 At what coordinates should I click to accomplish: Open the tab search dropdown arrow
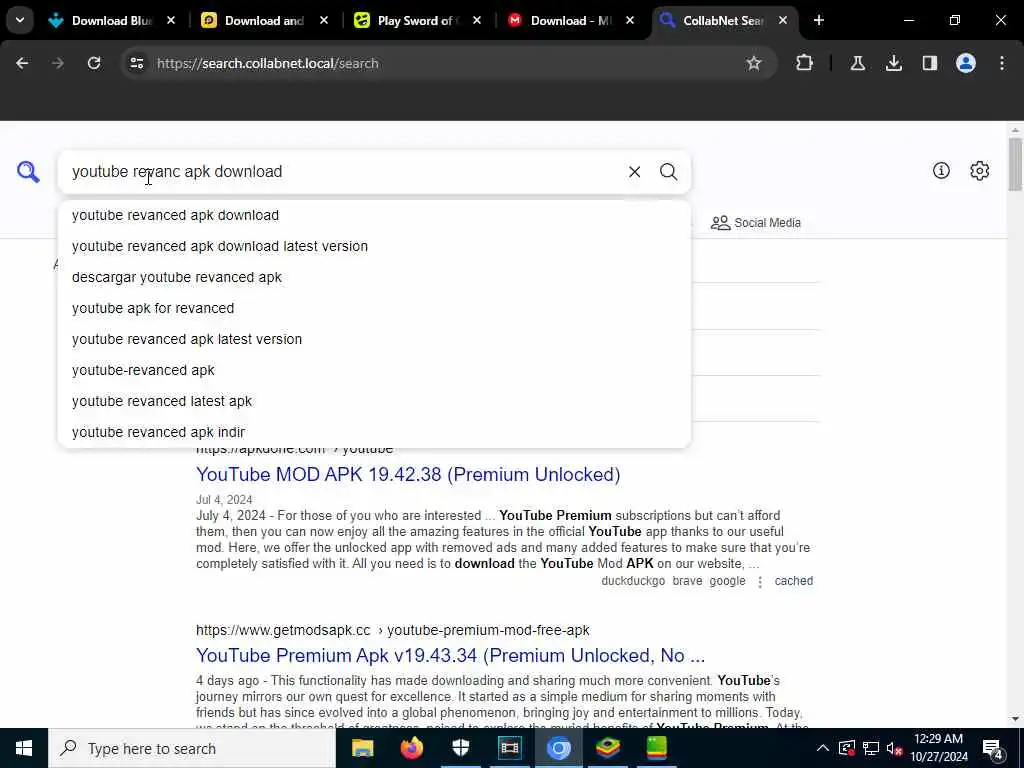tap(20, 20)
